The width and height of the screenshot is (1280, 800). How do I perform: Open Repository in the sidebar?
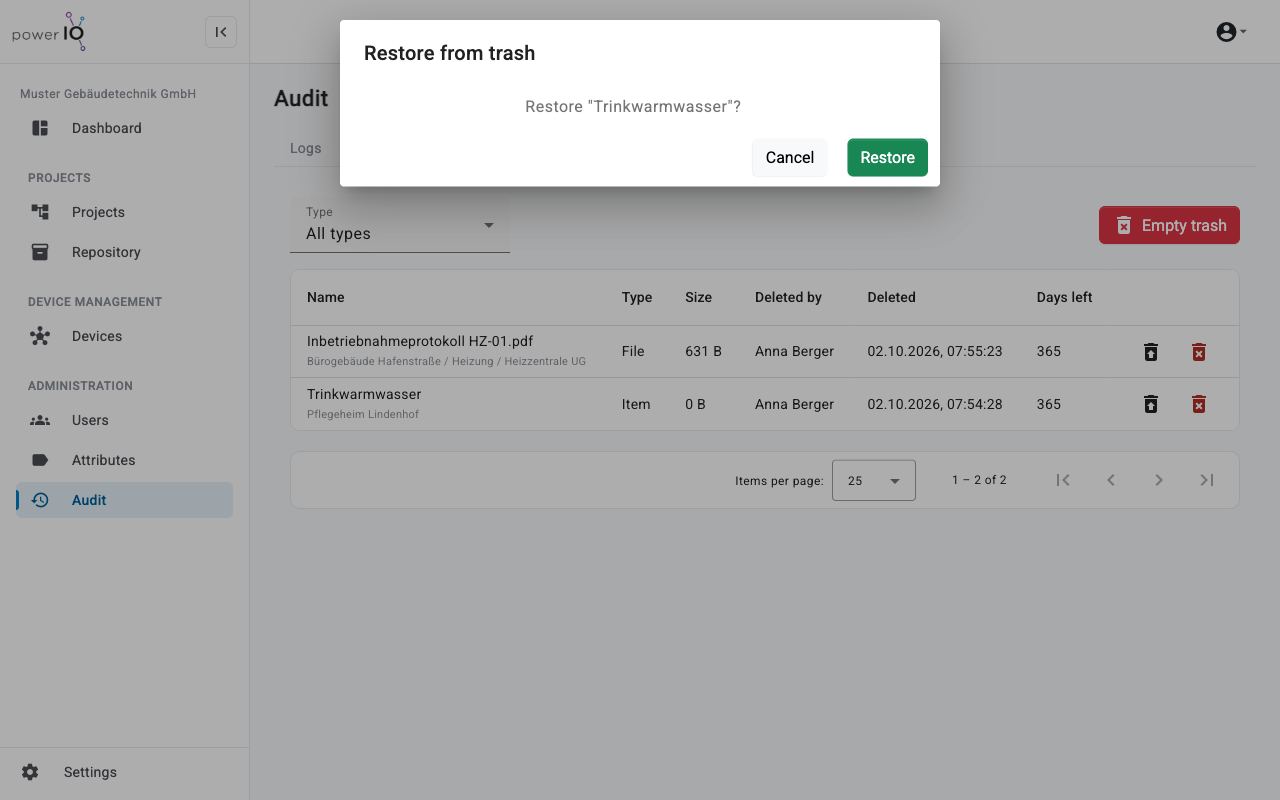124,252
